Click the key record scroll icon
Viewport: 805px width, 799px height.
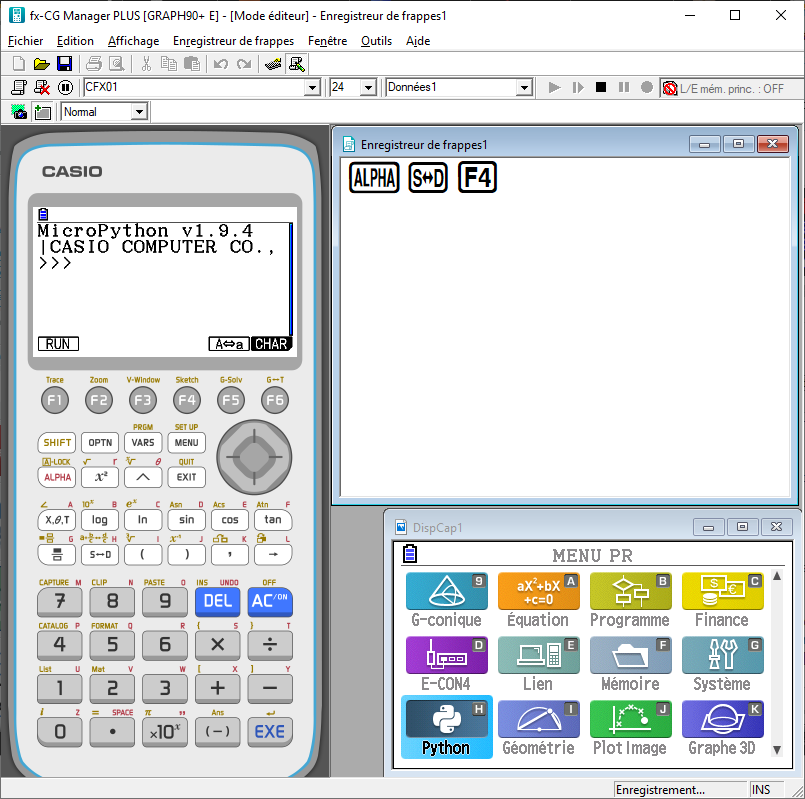coord(19,88)
